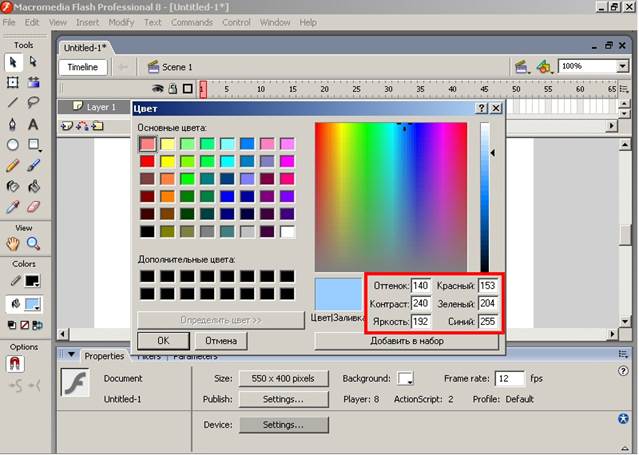The width and height of the screenshot is (639, 455).
Task: Open the Background color dropdown
Action: (405, 378)
